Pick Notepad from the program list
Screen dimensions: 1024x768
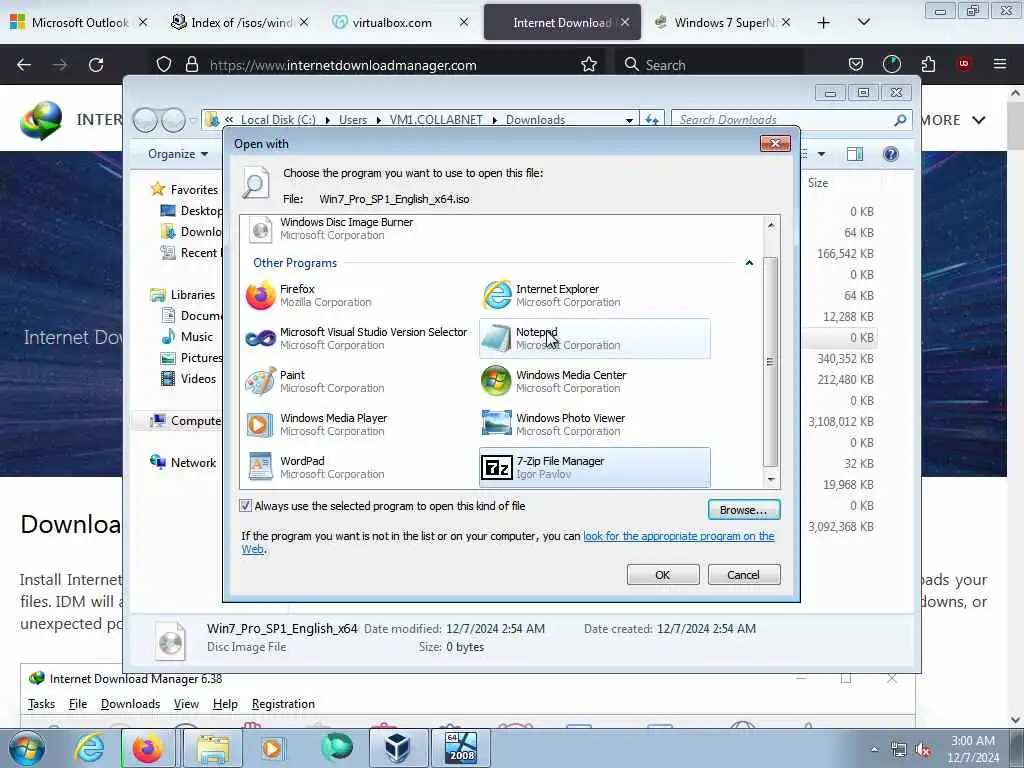594,338
